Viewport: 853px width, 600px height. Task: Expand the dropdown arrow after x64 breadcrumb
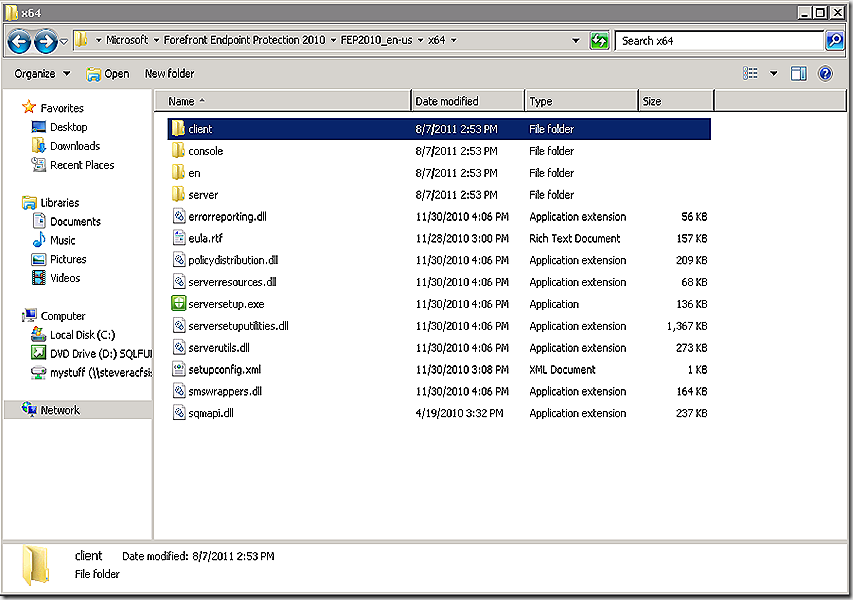pyautogui.click(x=454, y=40)
